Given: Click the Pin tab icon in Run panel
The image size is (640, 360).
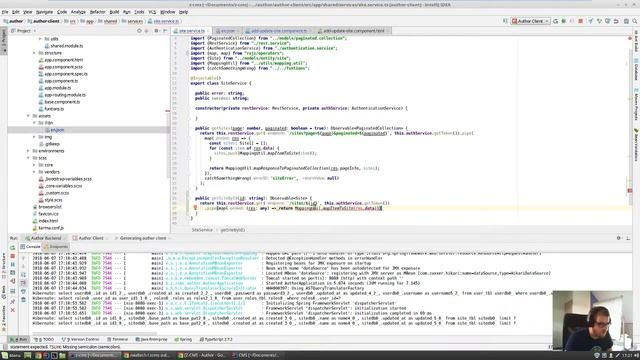Looking at the screenshot, I should pyautogui.click(x=12, y=301).
